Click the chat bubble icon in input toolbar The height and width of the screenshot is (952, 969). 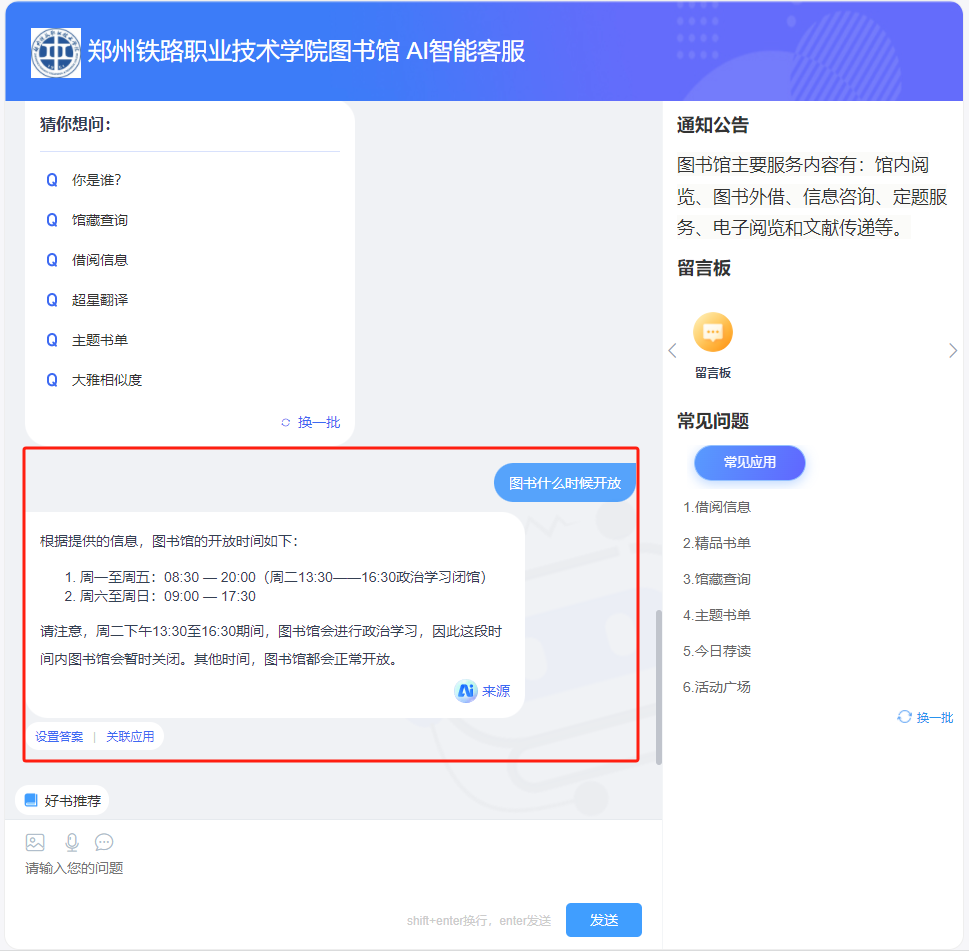pyautogui.click(x=104, y=842)
